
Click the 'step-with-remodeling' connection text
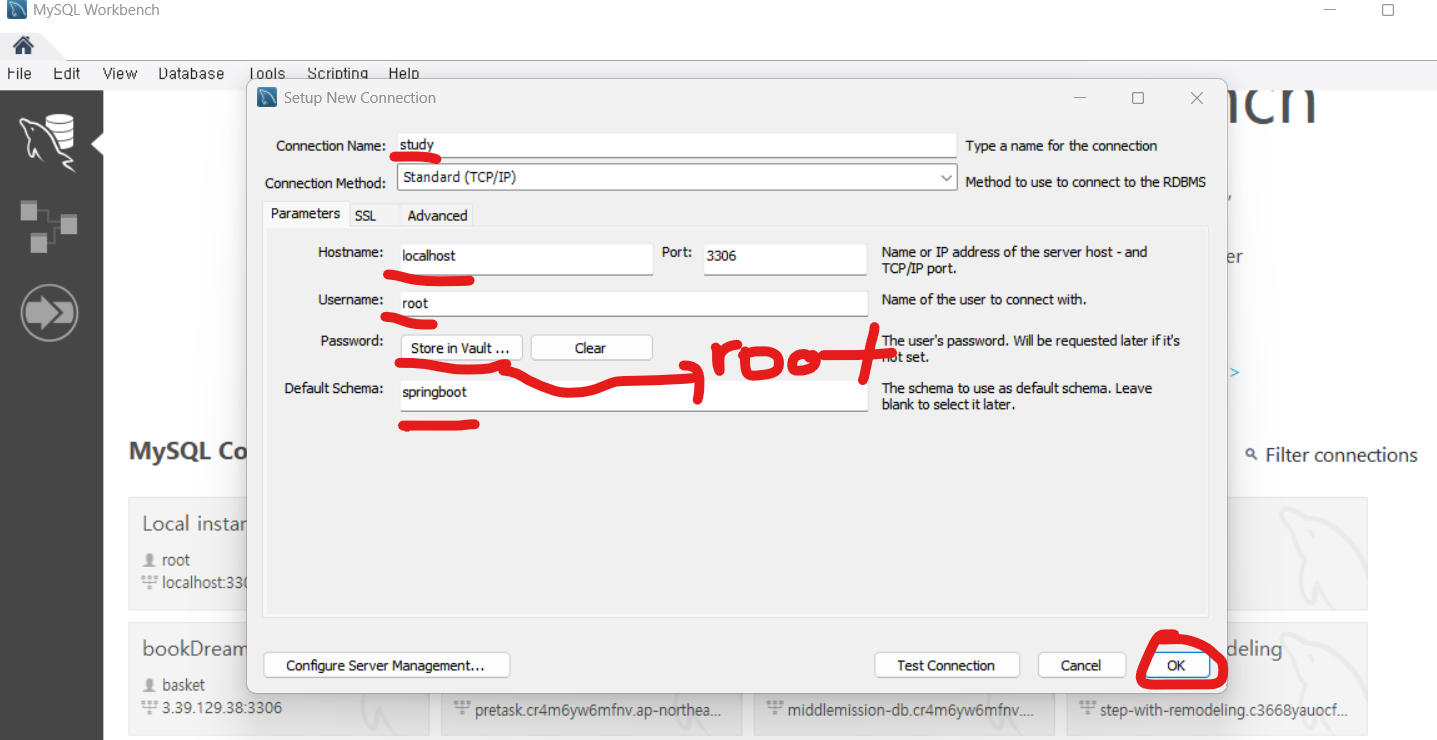(1223, 710)
